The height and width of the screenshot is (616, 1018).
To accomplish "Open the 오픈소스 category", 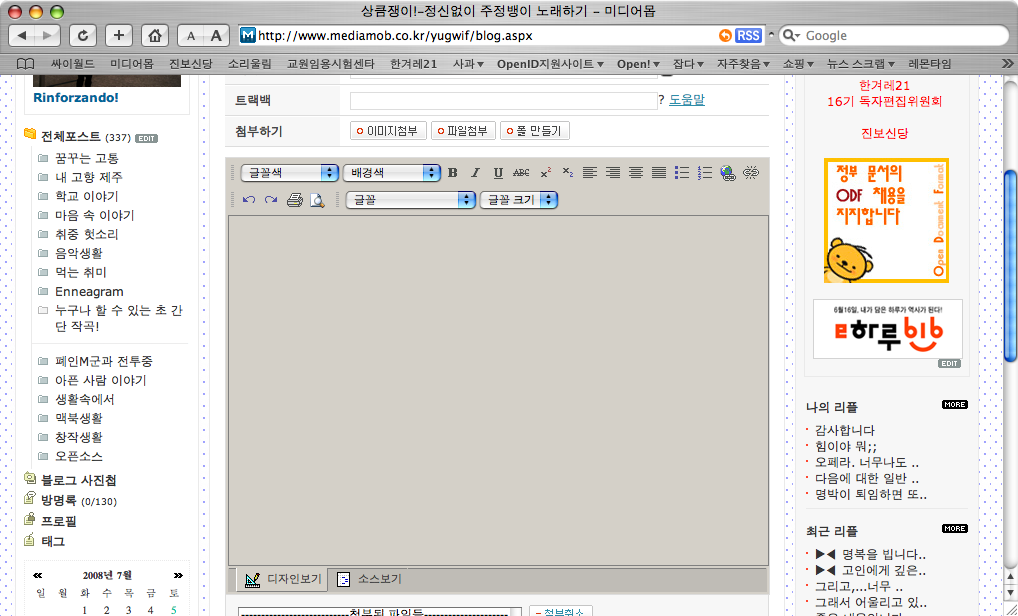I will pyautogui.click(x=79, y=456).
